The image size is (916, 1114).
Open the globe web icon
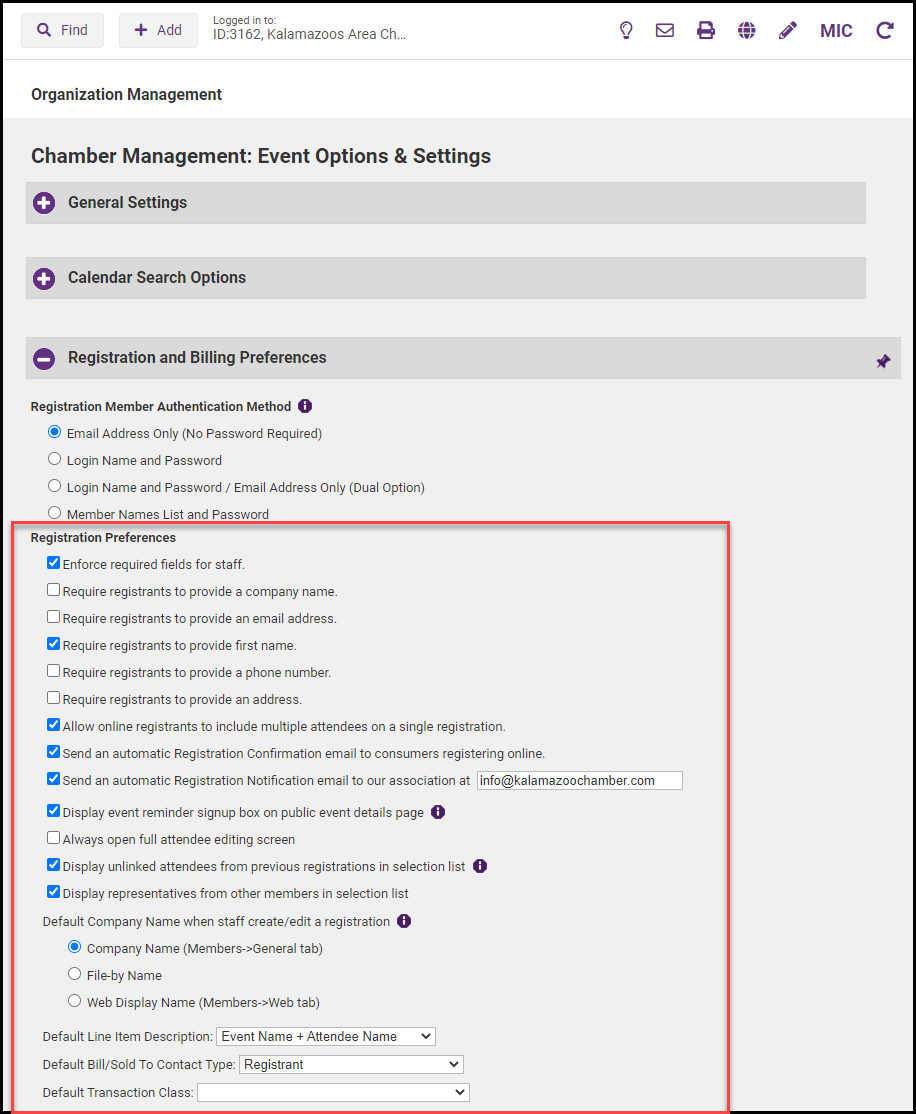tap(747, 30)
